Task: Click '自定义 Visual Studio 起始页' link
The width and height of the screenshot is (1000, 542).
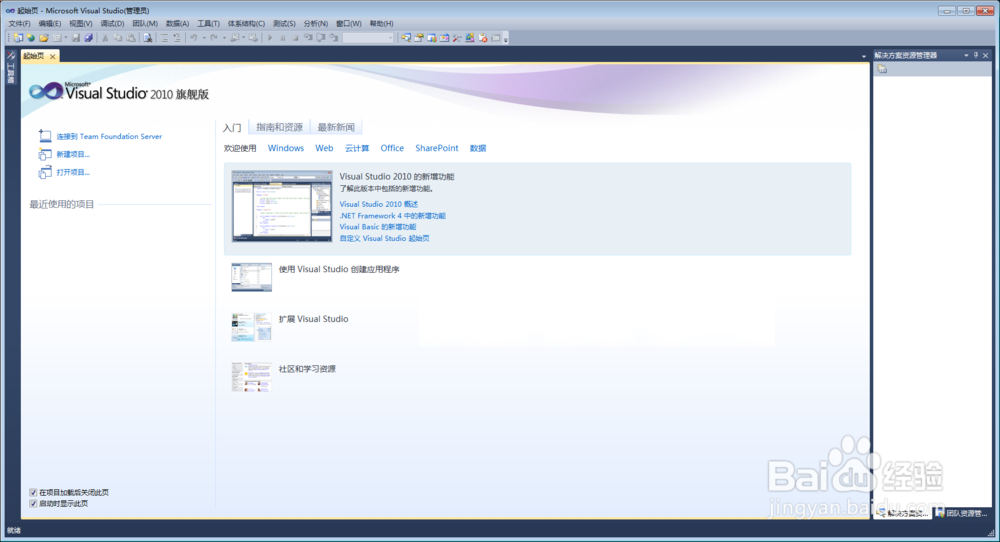Action: click(385, 238)
